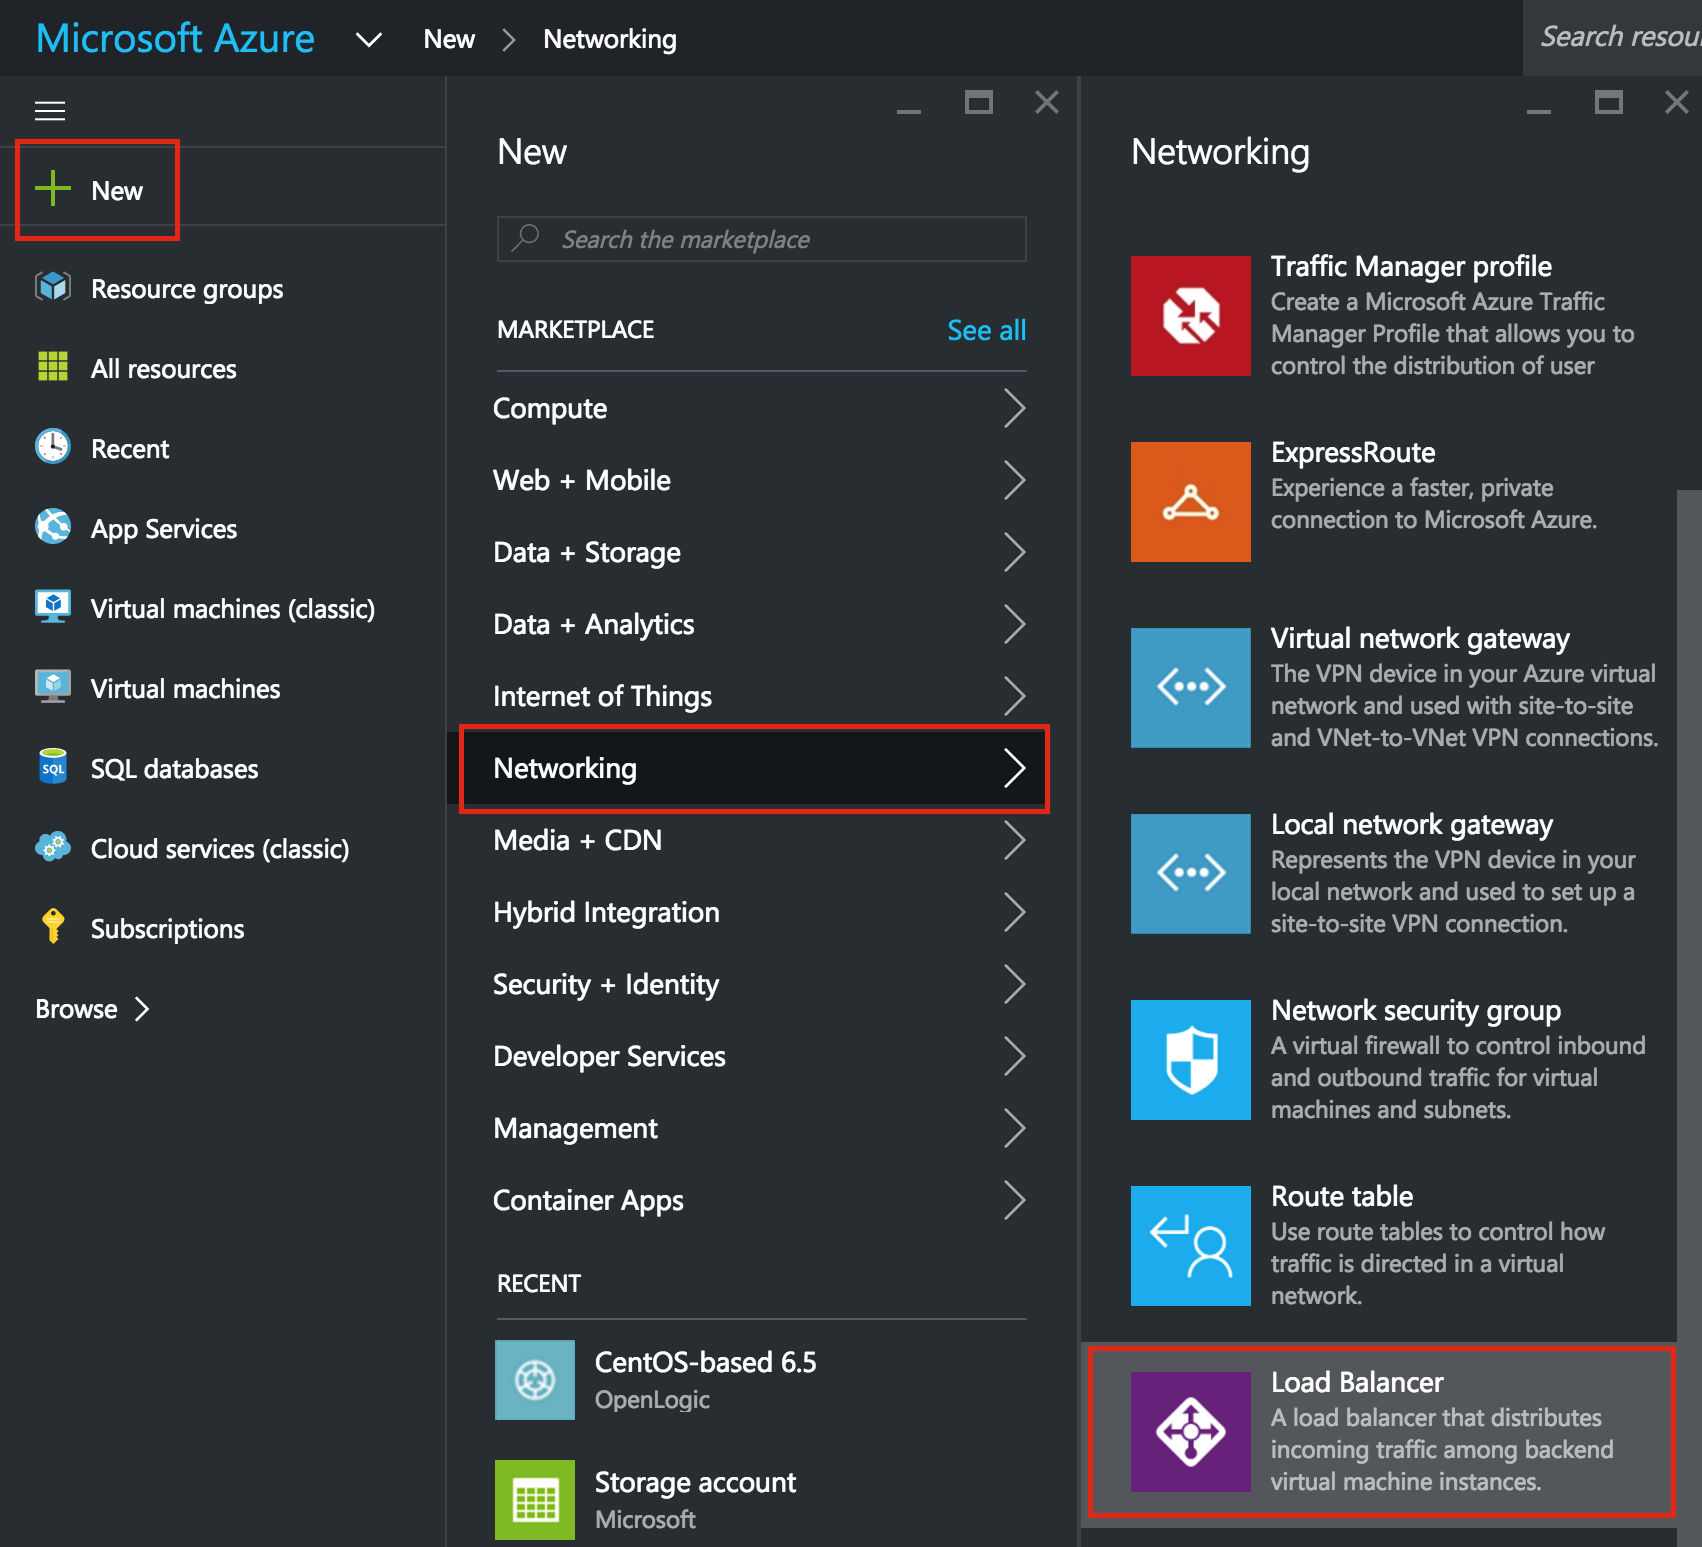The height and width of the screenshot is (1547, 1702).
Task: Open the CentOS-based 6.5 recent title
Action: coord(705,1362)
